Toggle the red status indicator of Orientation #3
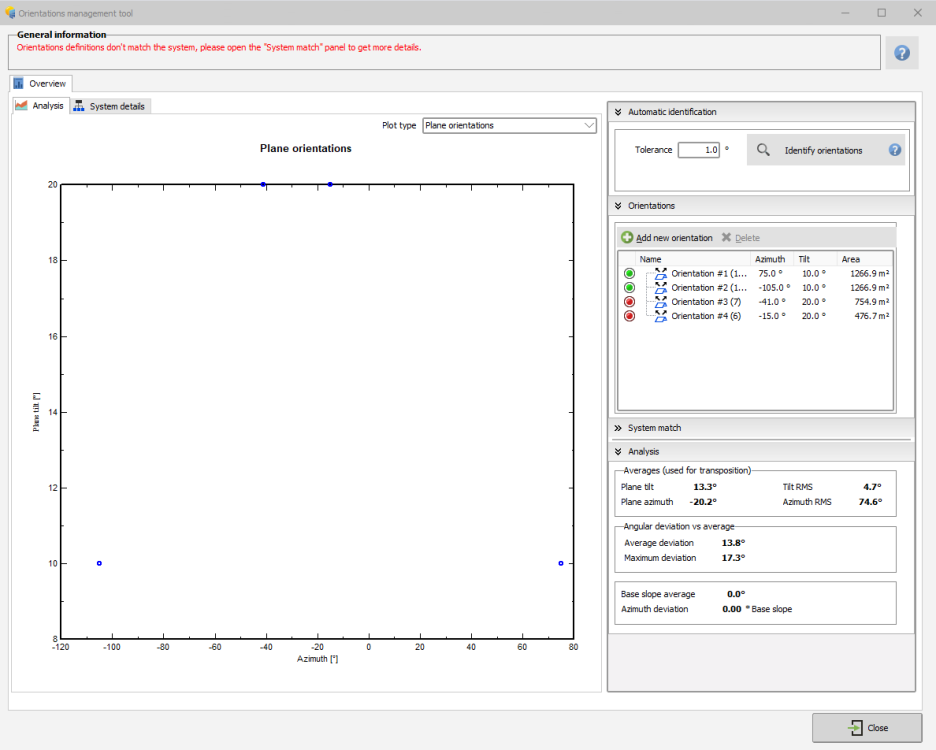The image size is (936, 750). pyautogui.click(x=628, y=301)
